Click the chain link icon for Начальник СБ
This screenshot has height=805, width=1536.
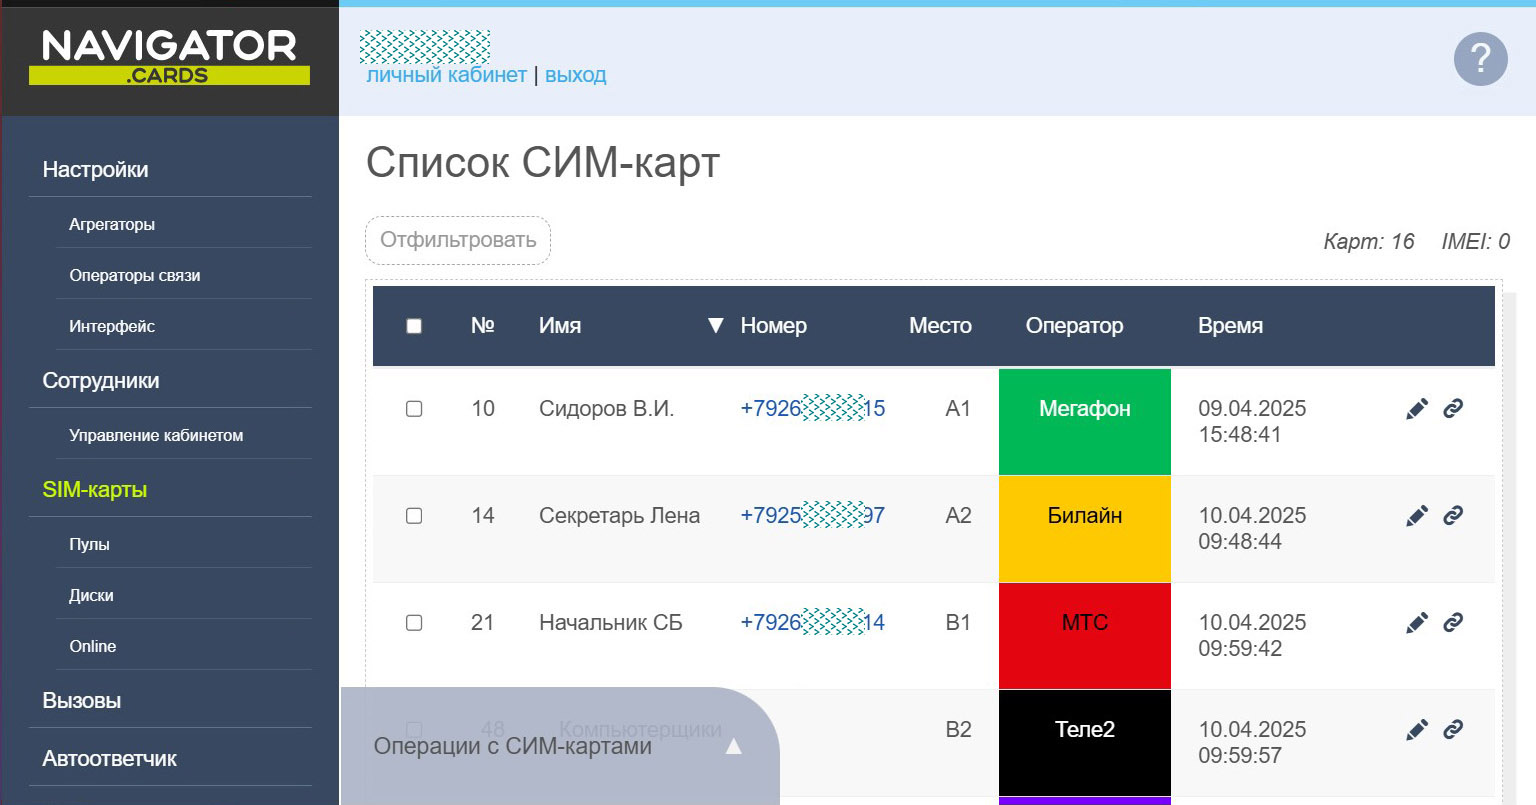click(x=1453, y=622)
